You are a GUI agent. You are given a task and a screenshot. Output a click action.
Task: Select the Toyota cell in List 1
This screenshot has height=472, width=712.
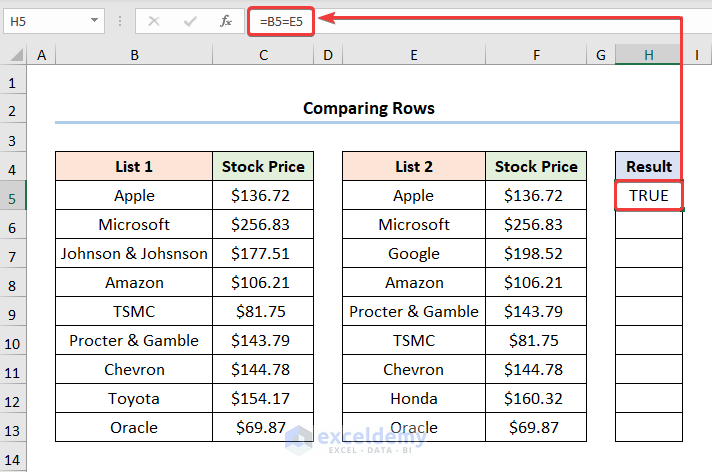[x=134, y=399]
